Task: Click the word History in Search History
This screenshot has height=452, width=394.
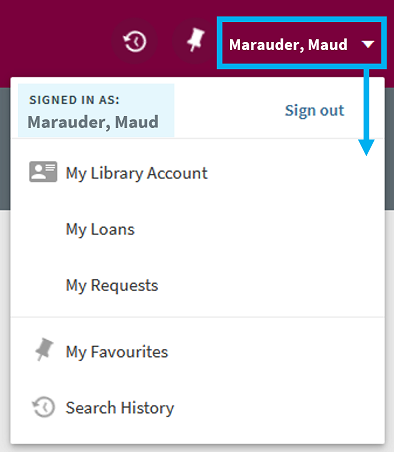Action: (147, 408)
